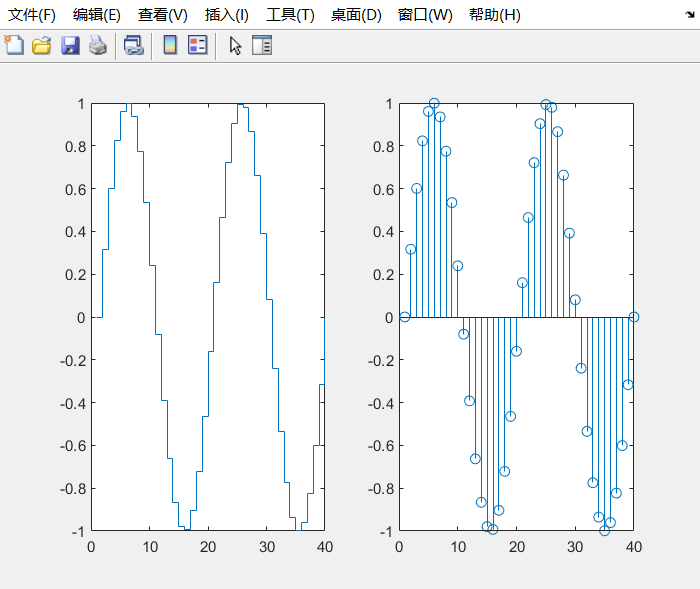
Task: Click y-axis label 0.8 on the left plot
Action: (75, 146)
